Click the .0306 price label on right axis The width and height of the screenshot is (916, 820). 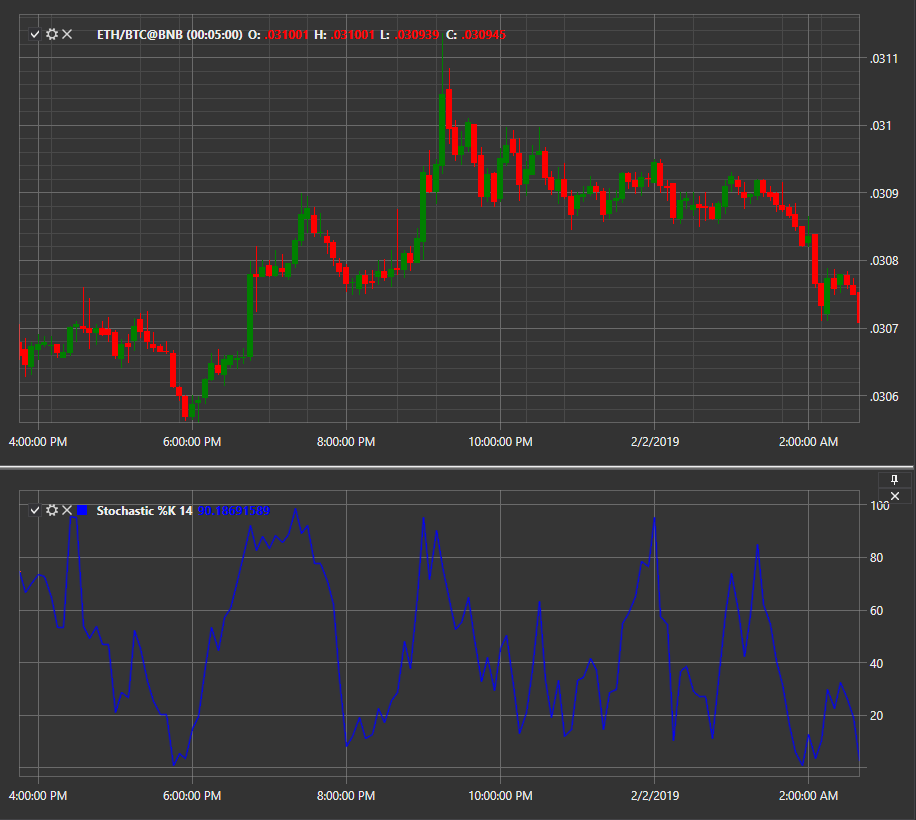point(884,397)
